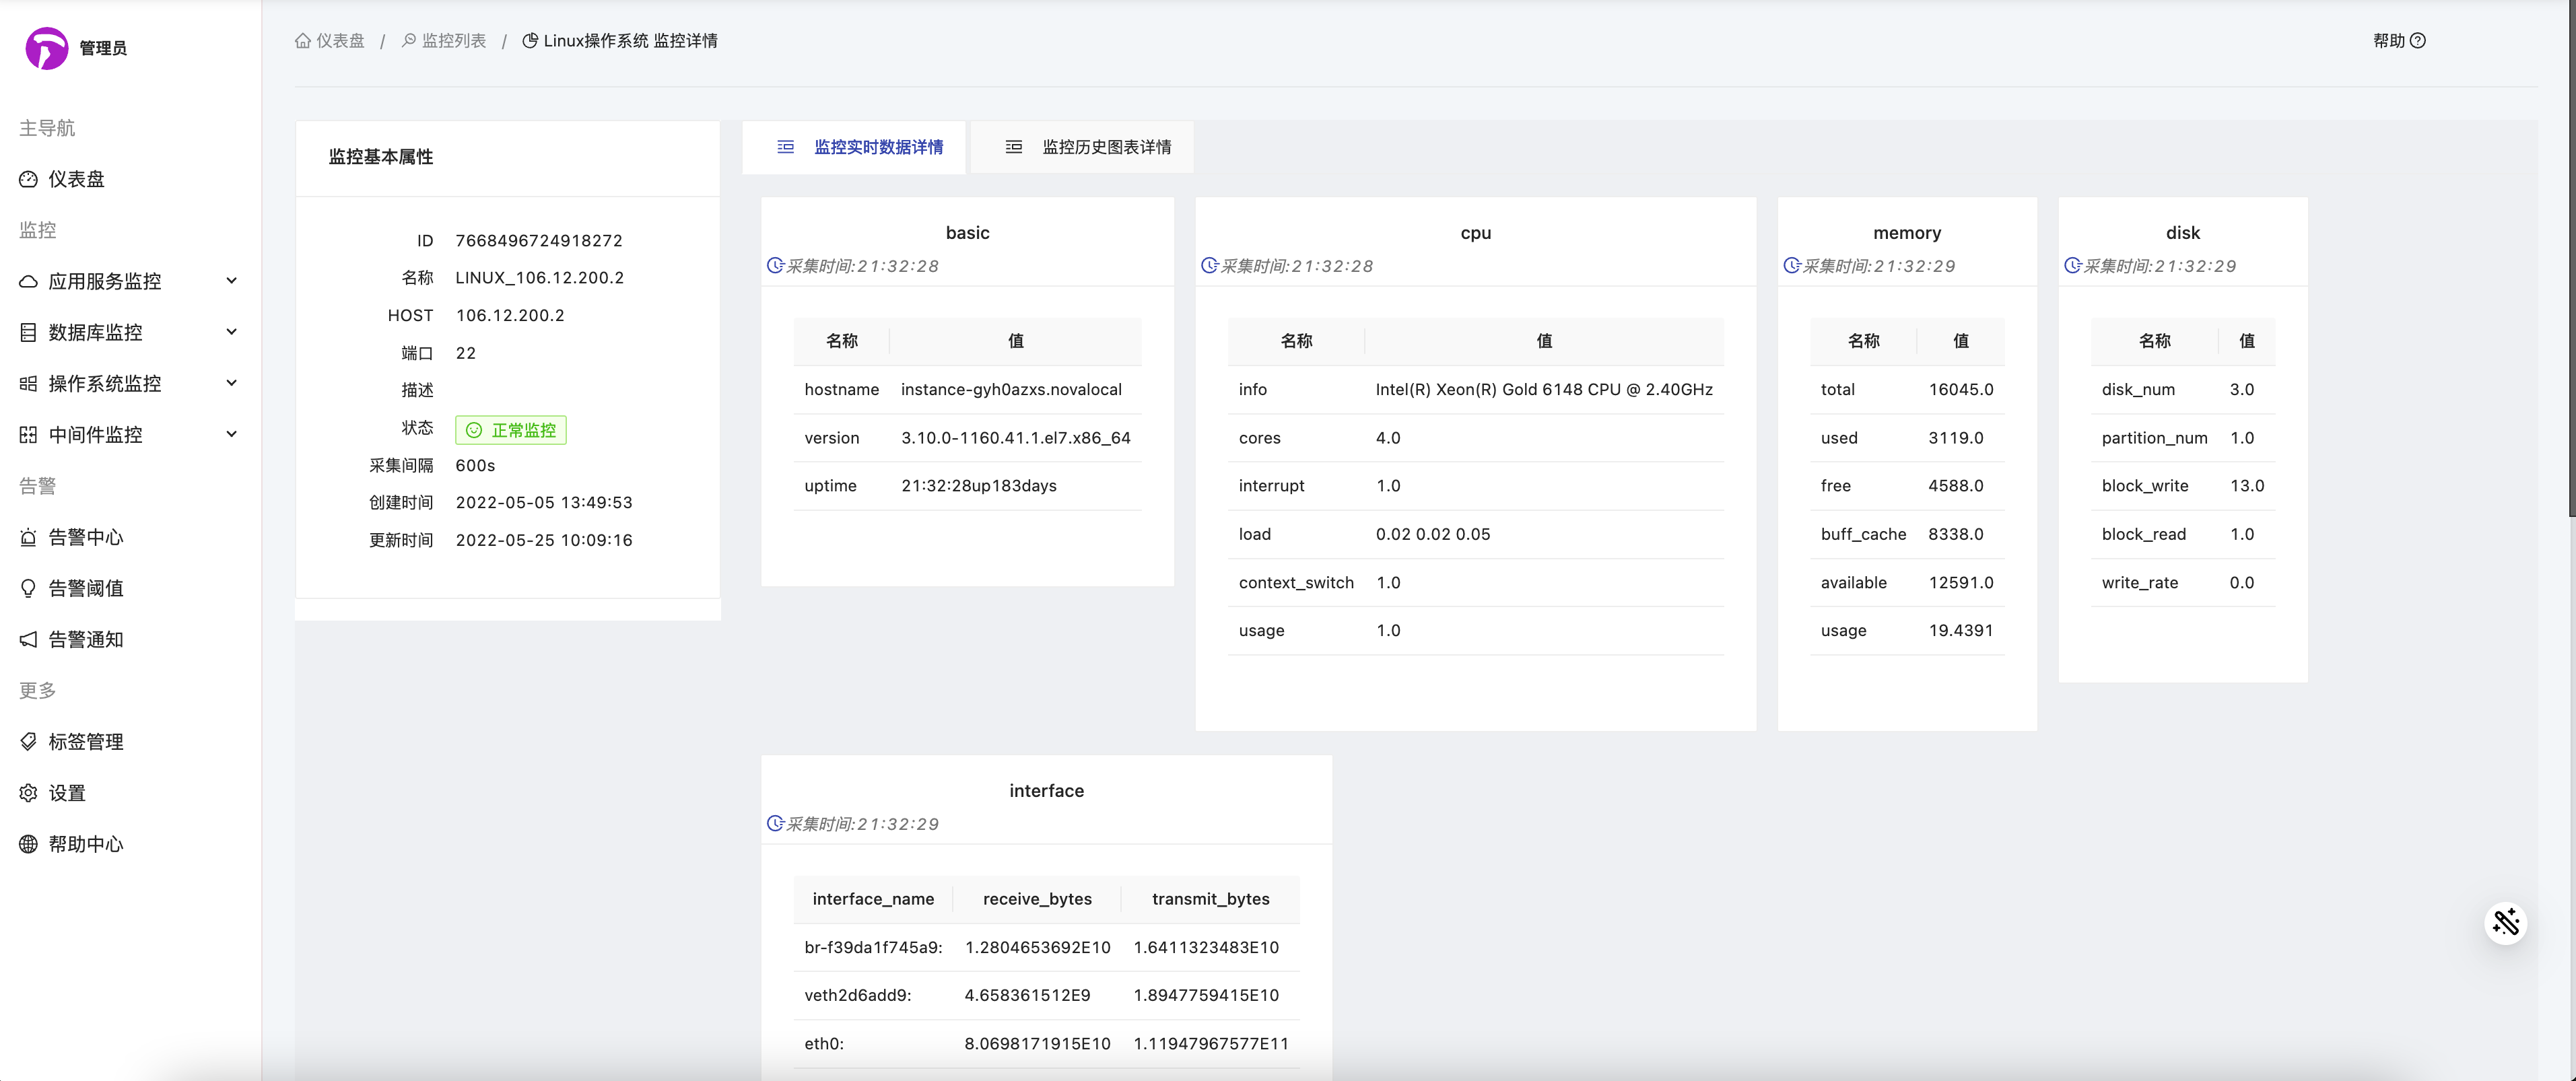Select memory usage value 19.4391

[1961, 631]
